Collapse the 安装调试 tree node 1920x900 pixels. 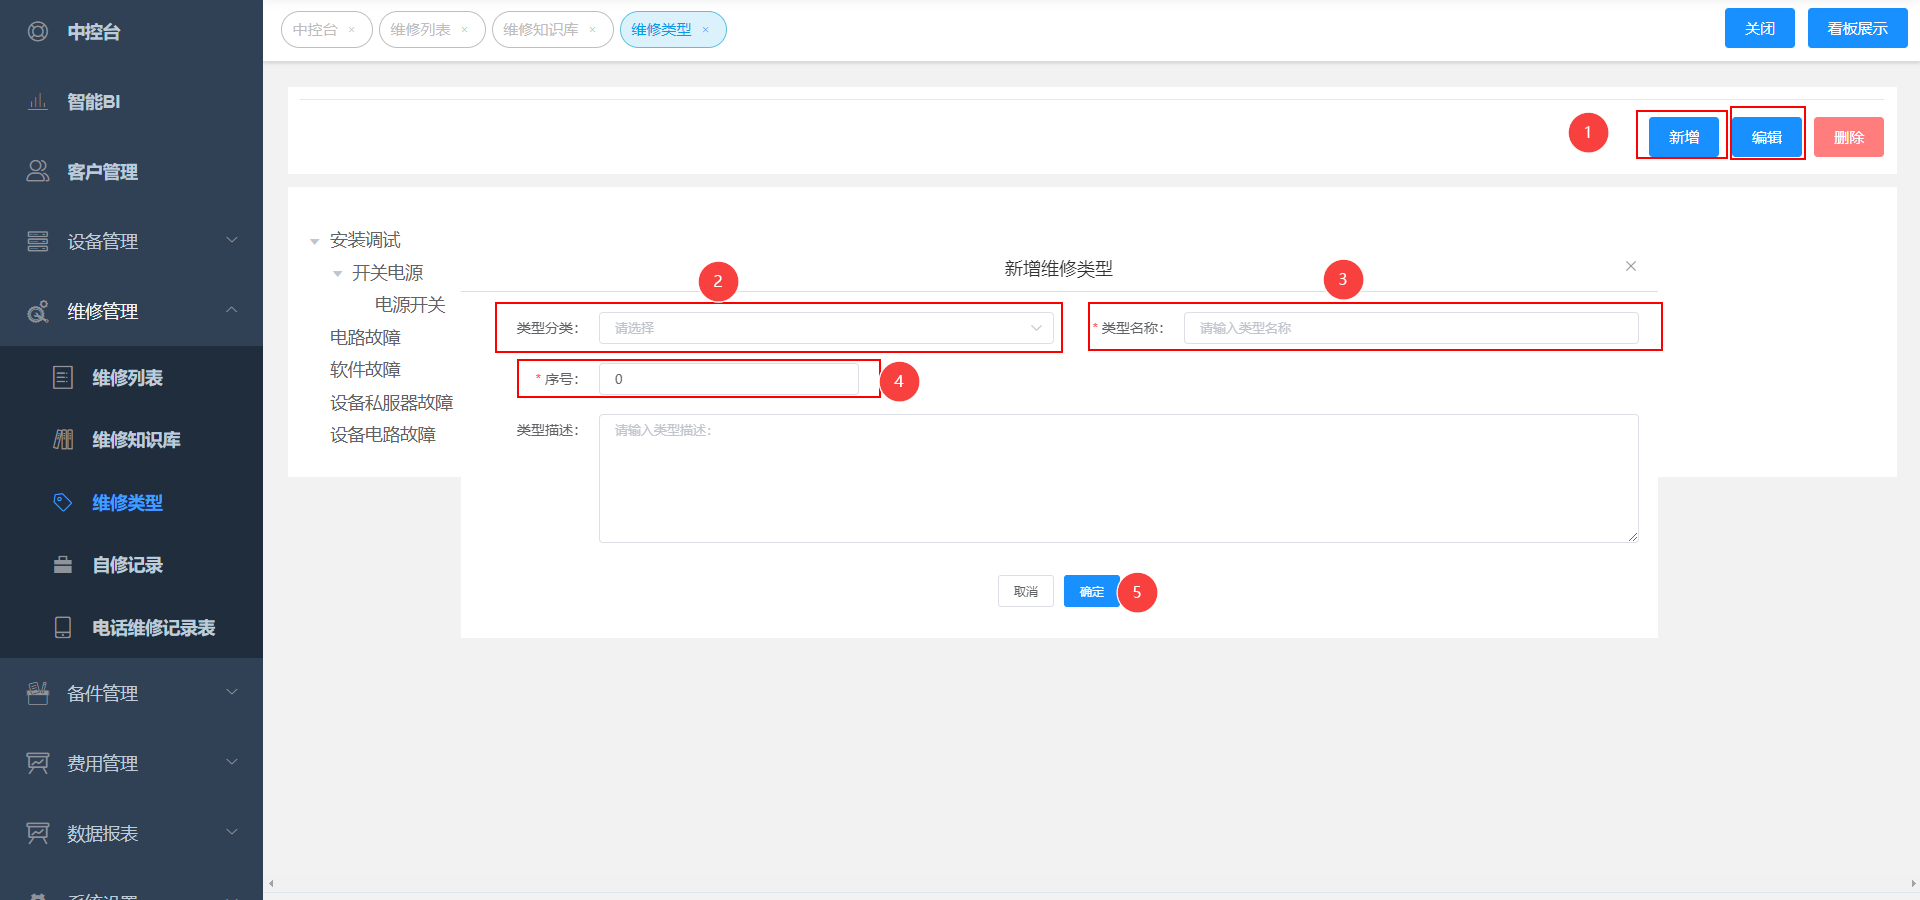click(x=315, y=241)
